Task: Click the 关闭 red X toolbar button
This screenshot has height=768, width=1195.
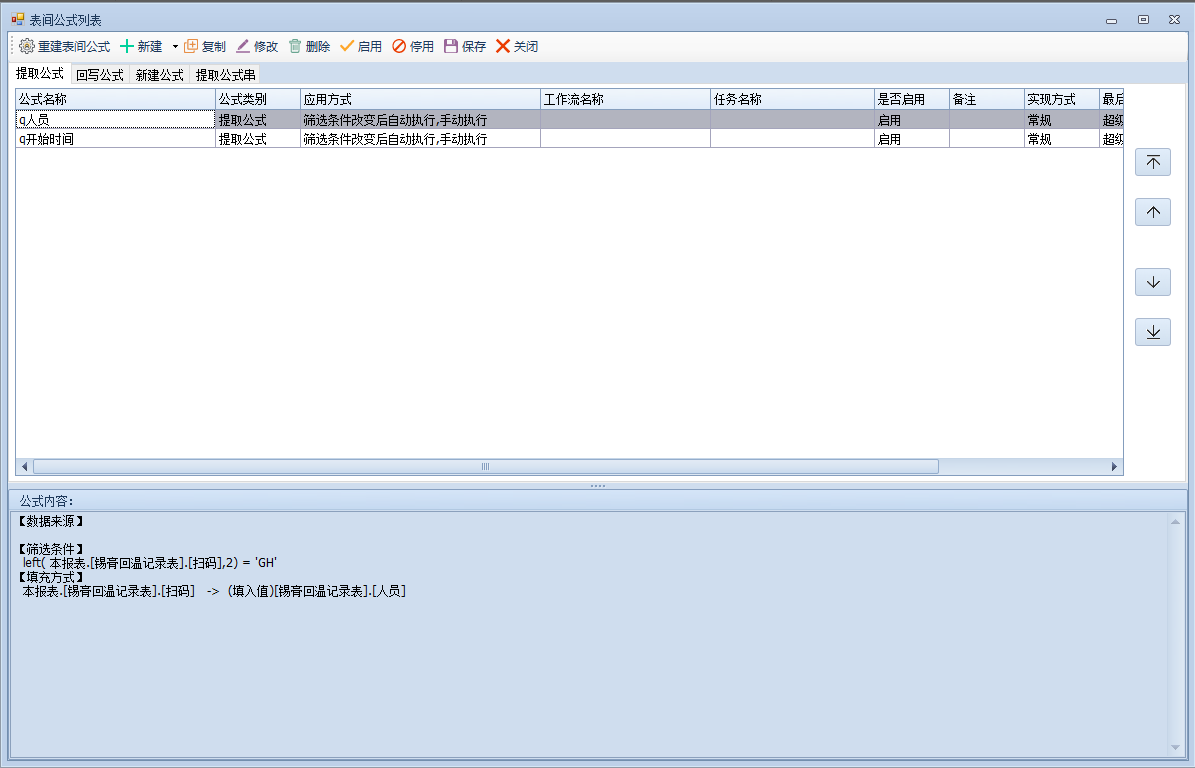Action: pos(503,46)
